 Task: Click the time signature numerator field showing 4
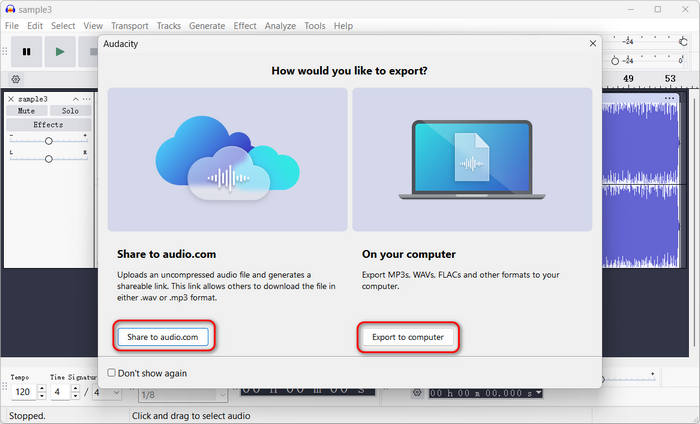[60, 392]
